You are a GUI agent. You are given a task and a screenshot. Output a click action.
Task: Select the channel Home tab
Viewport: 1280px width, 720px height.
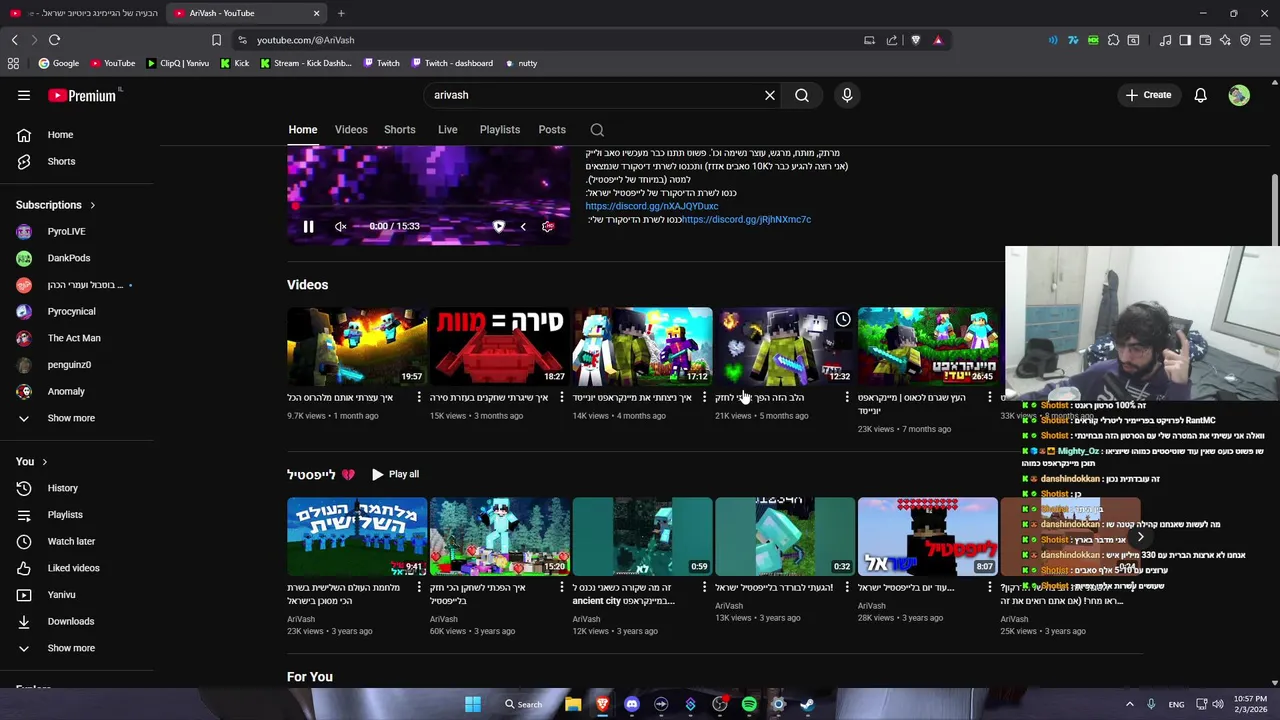pos(302,129)
